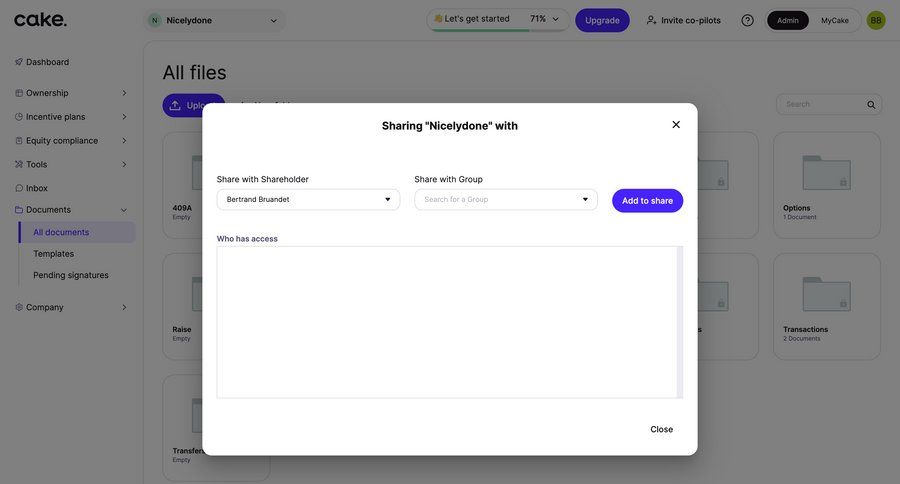Open the Share with Shareholder dropdown
The height and width of the screenshot is (484, 900).
pyautogui.click(x=308, y=200)
